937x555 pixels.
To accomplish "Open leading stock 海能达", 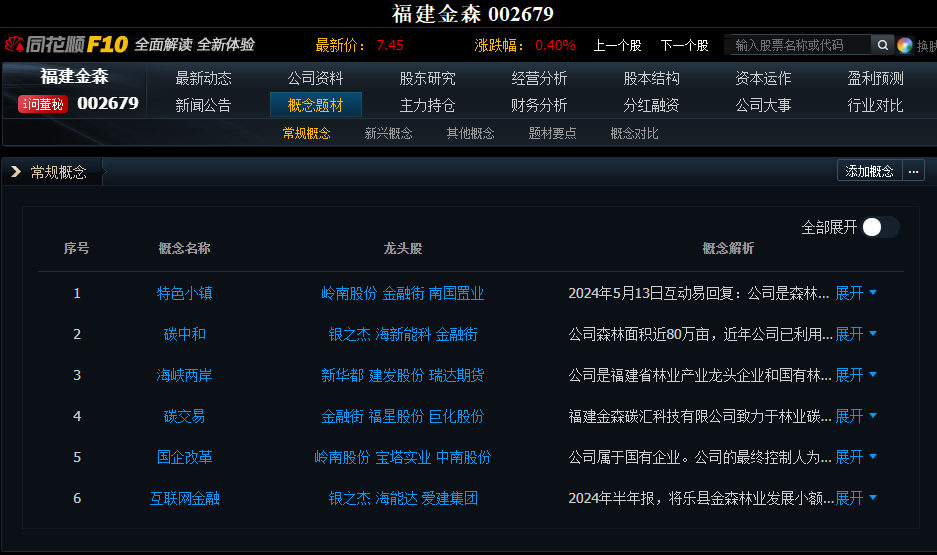I will pos(396,498).
